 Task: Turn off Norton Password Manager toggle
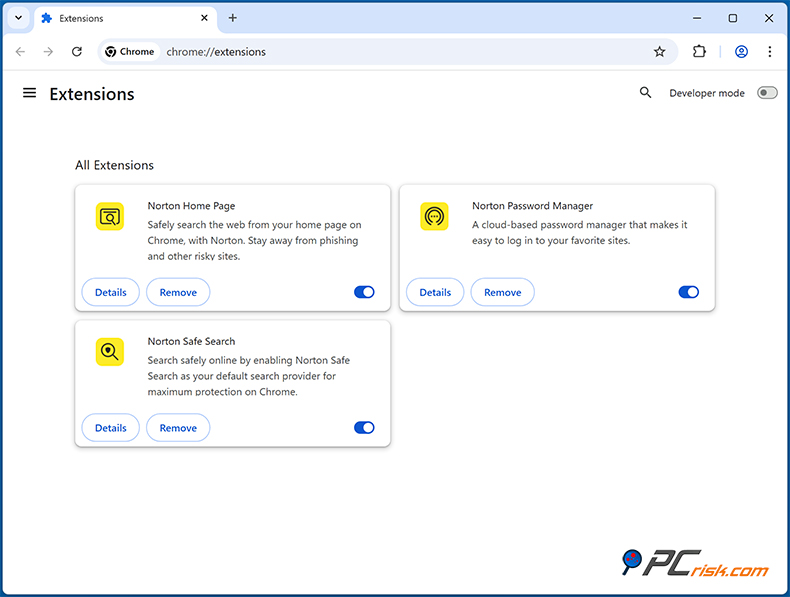pos(688,292)
